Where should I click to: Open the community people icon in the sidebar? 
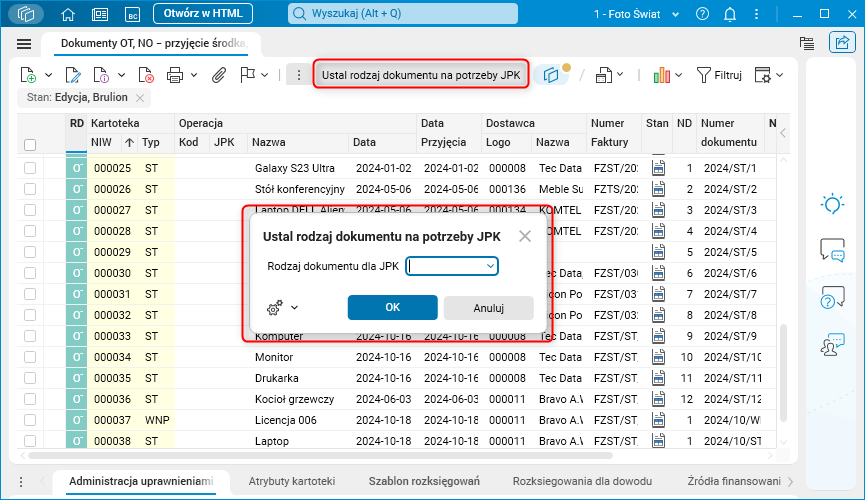[x=832, y=345]
